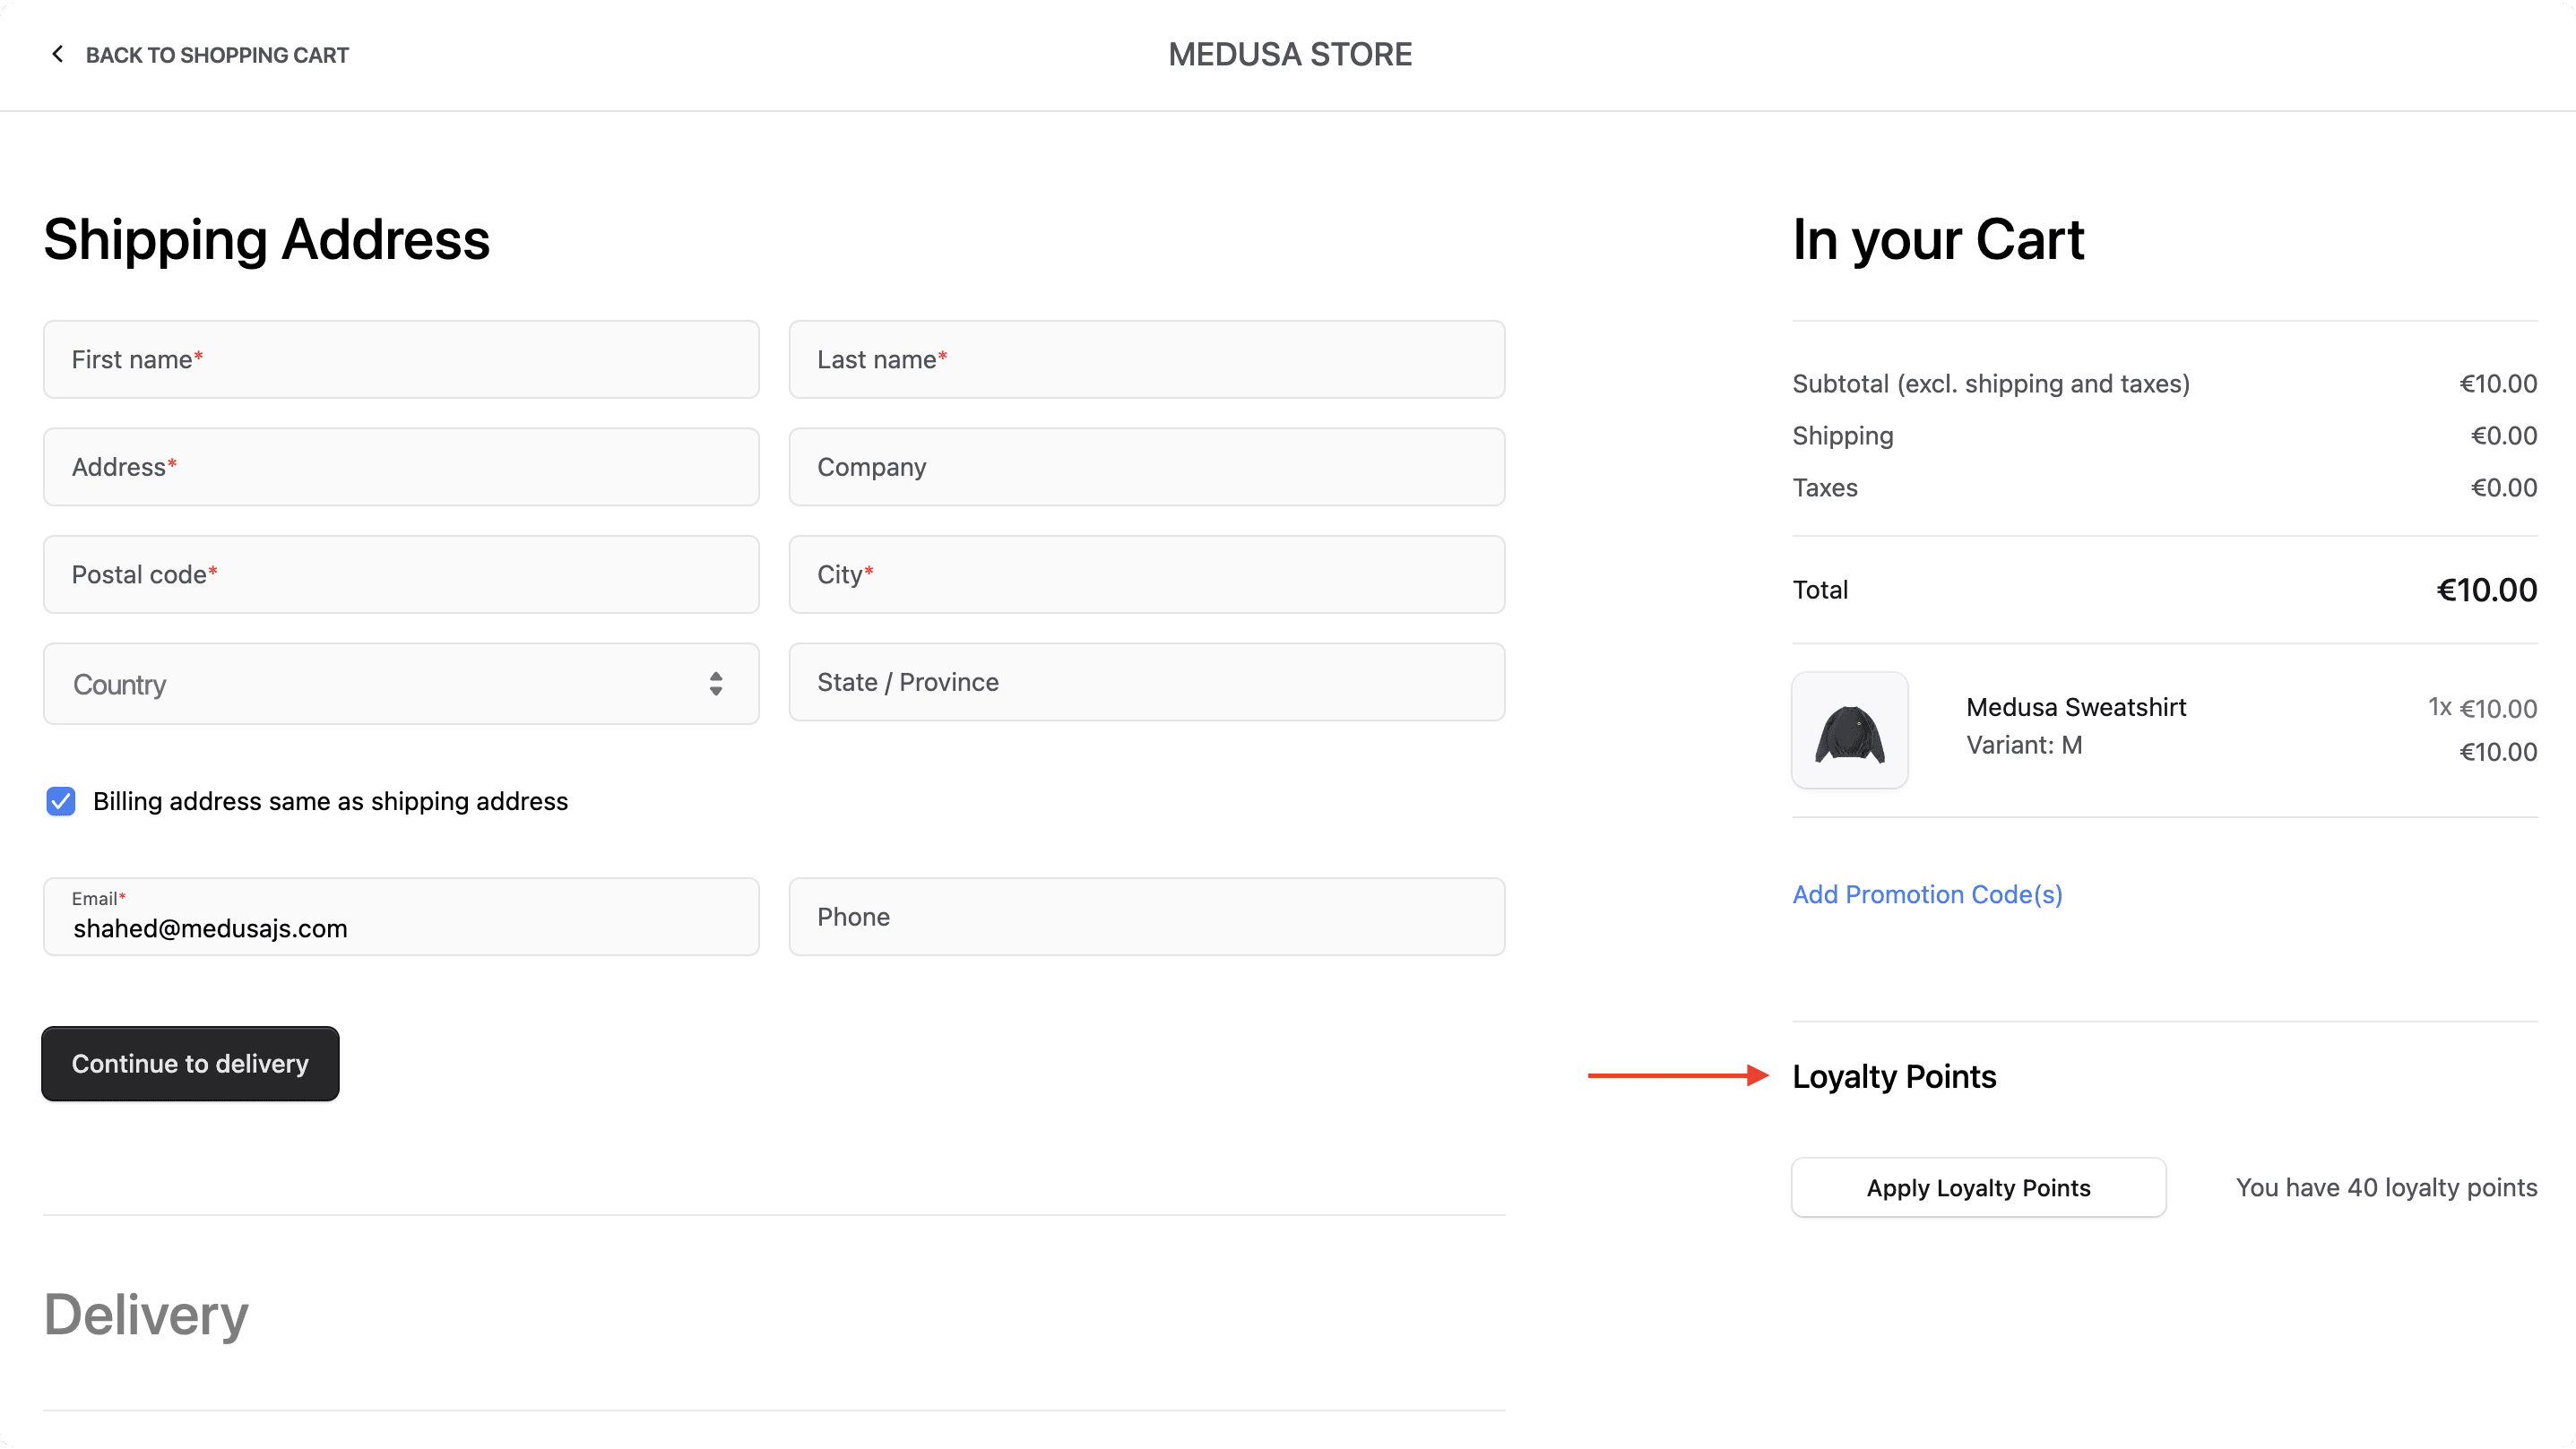Uncheck billing address same as shipping
The width and height of the screenshot is (2576, 1449).
61,801
